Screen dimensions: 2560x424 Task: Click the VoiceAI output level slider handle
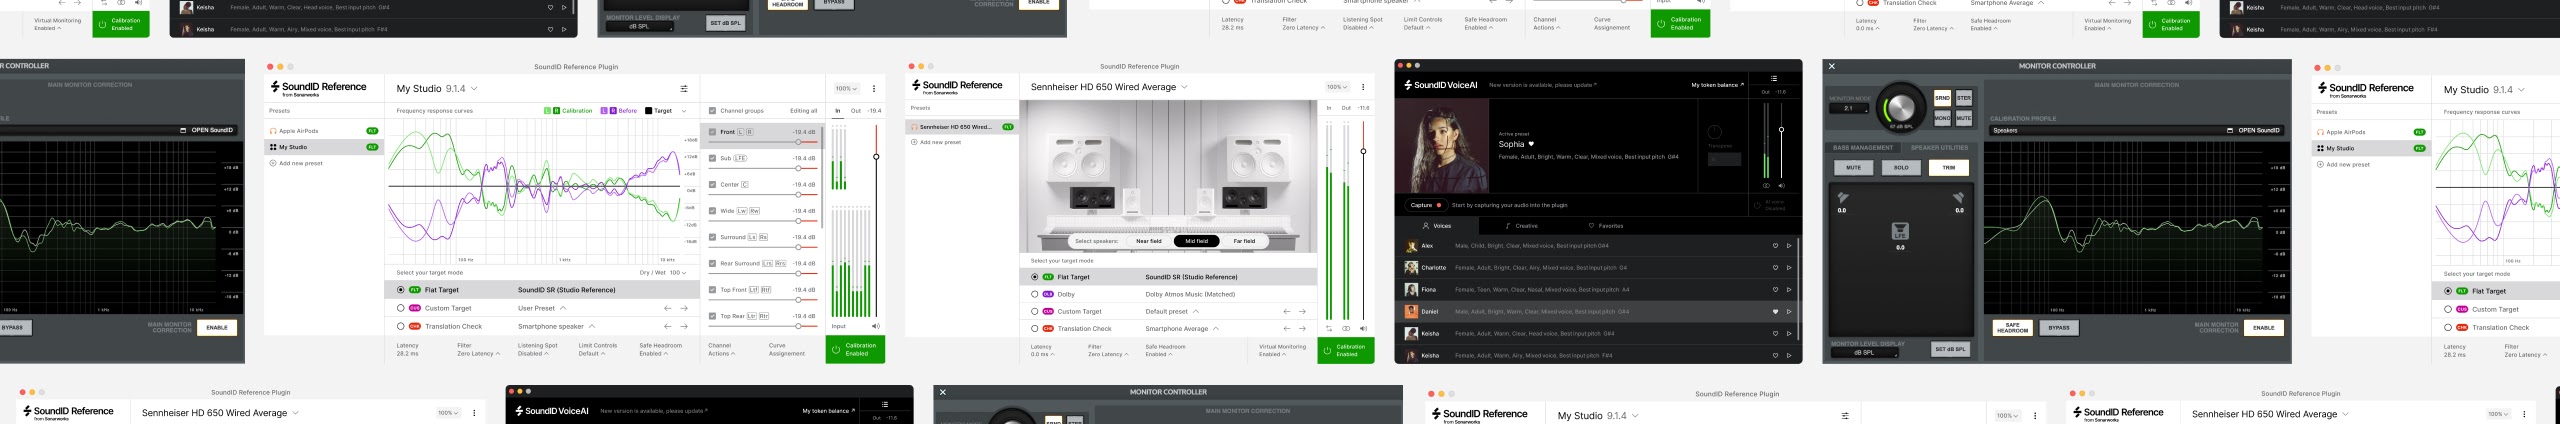pyautogui.click(x=1781, y=130)
